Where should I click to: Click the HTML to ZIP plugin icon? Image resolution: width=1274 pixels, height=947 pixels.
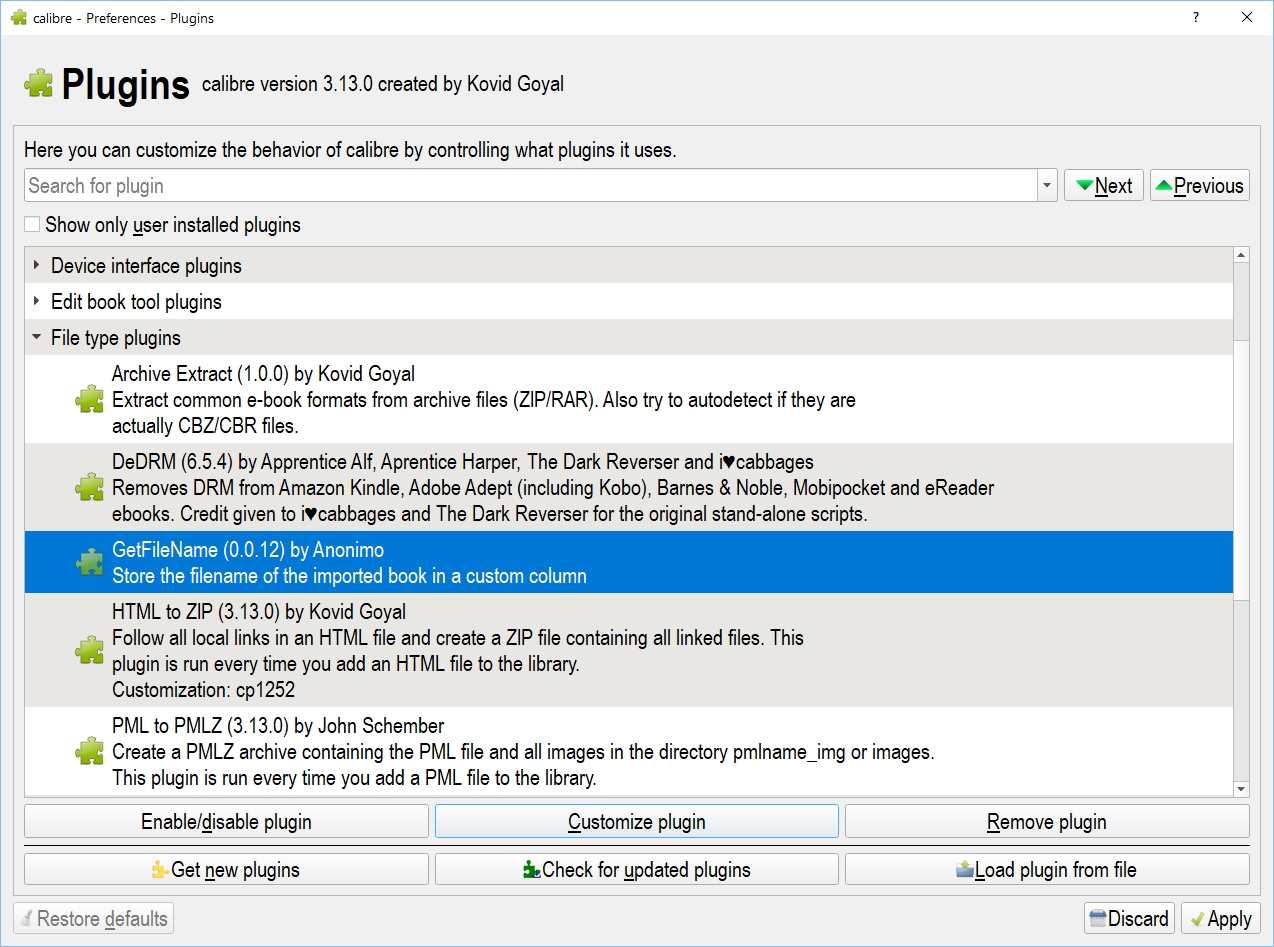[89, 650]
